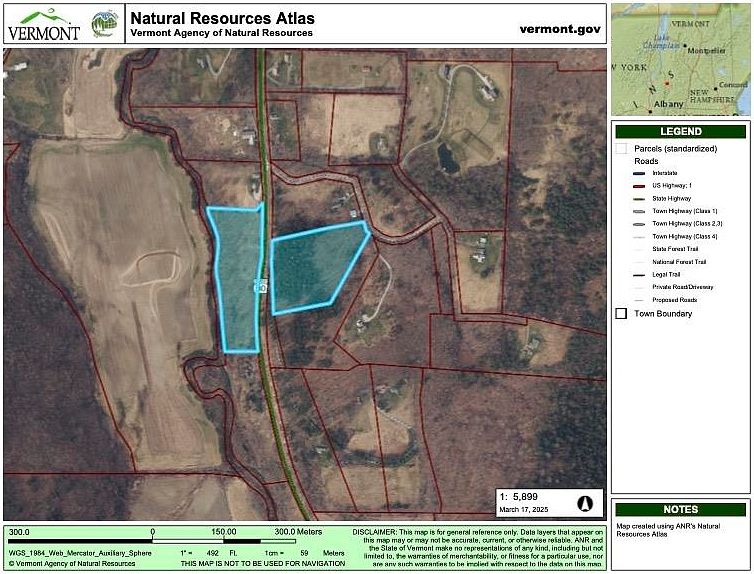This screenshot has height=574, width=754.
Task: Click 'Albany' on the inset map
Action: point(668,104)
